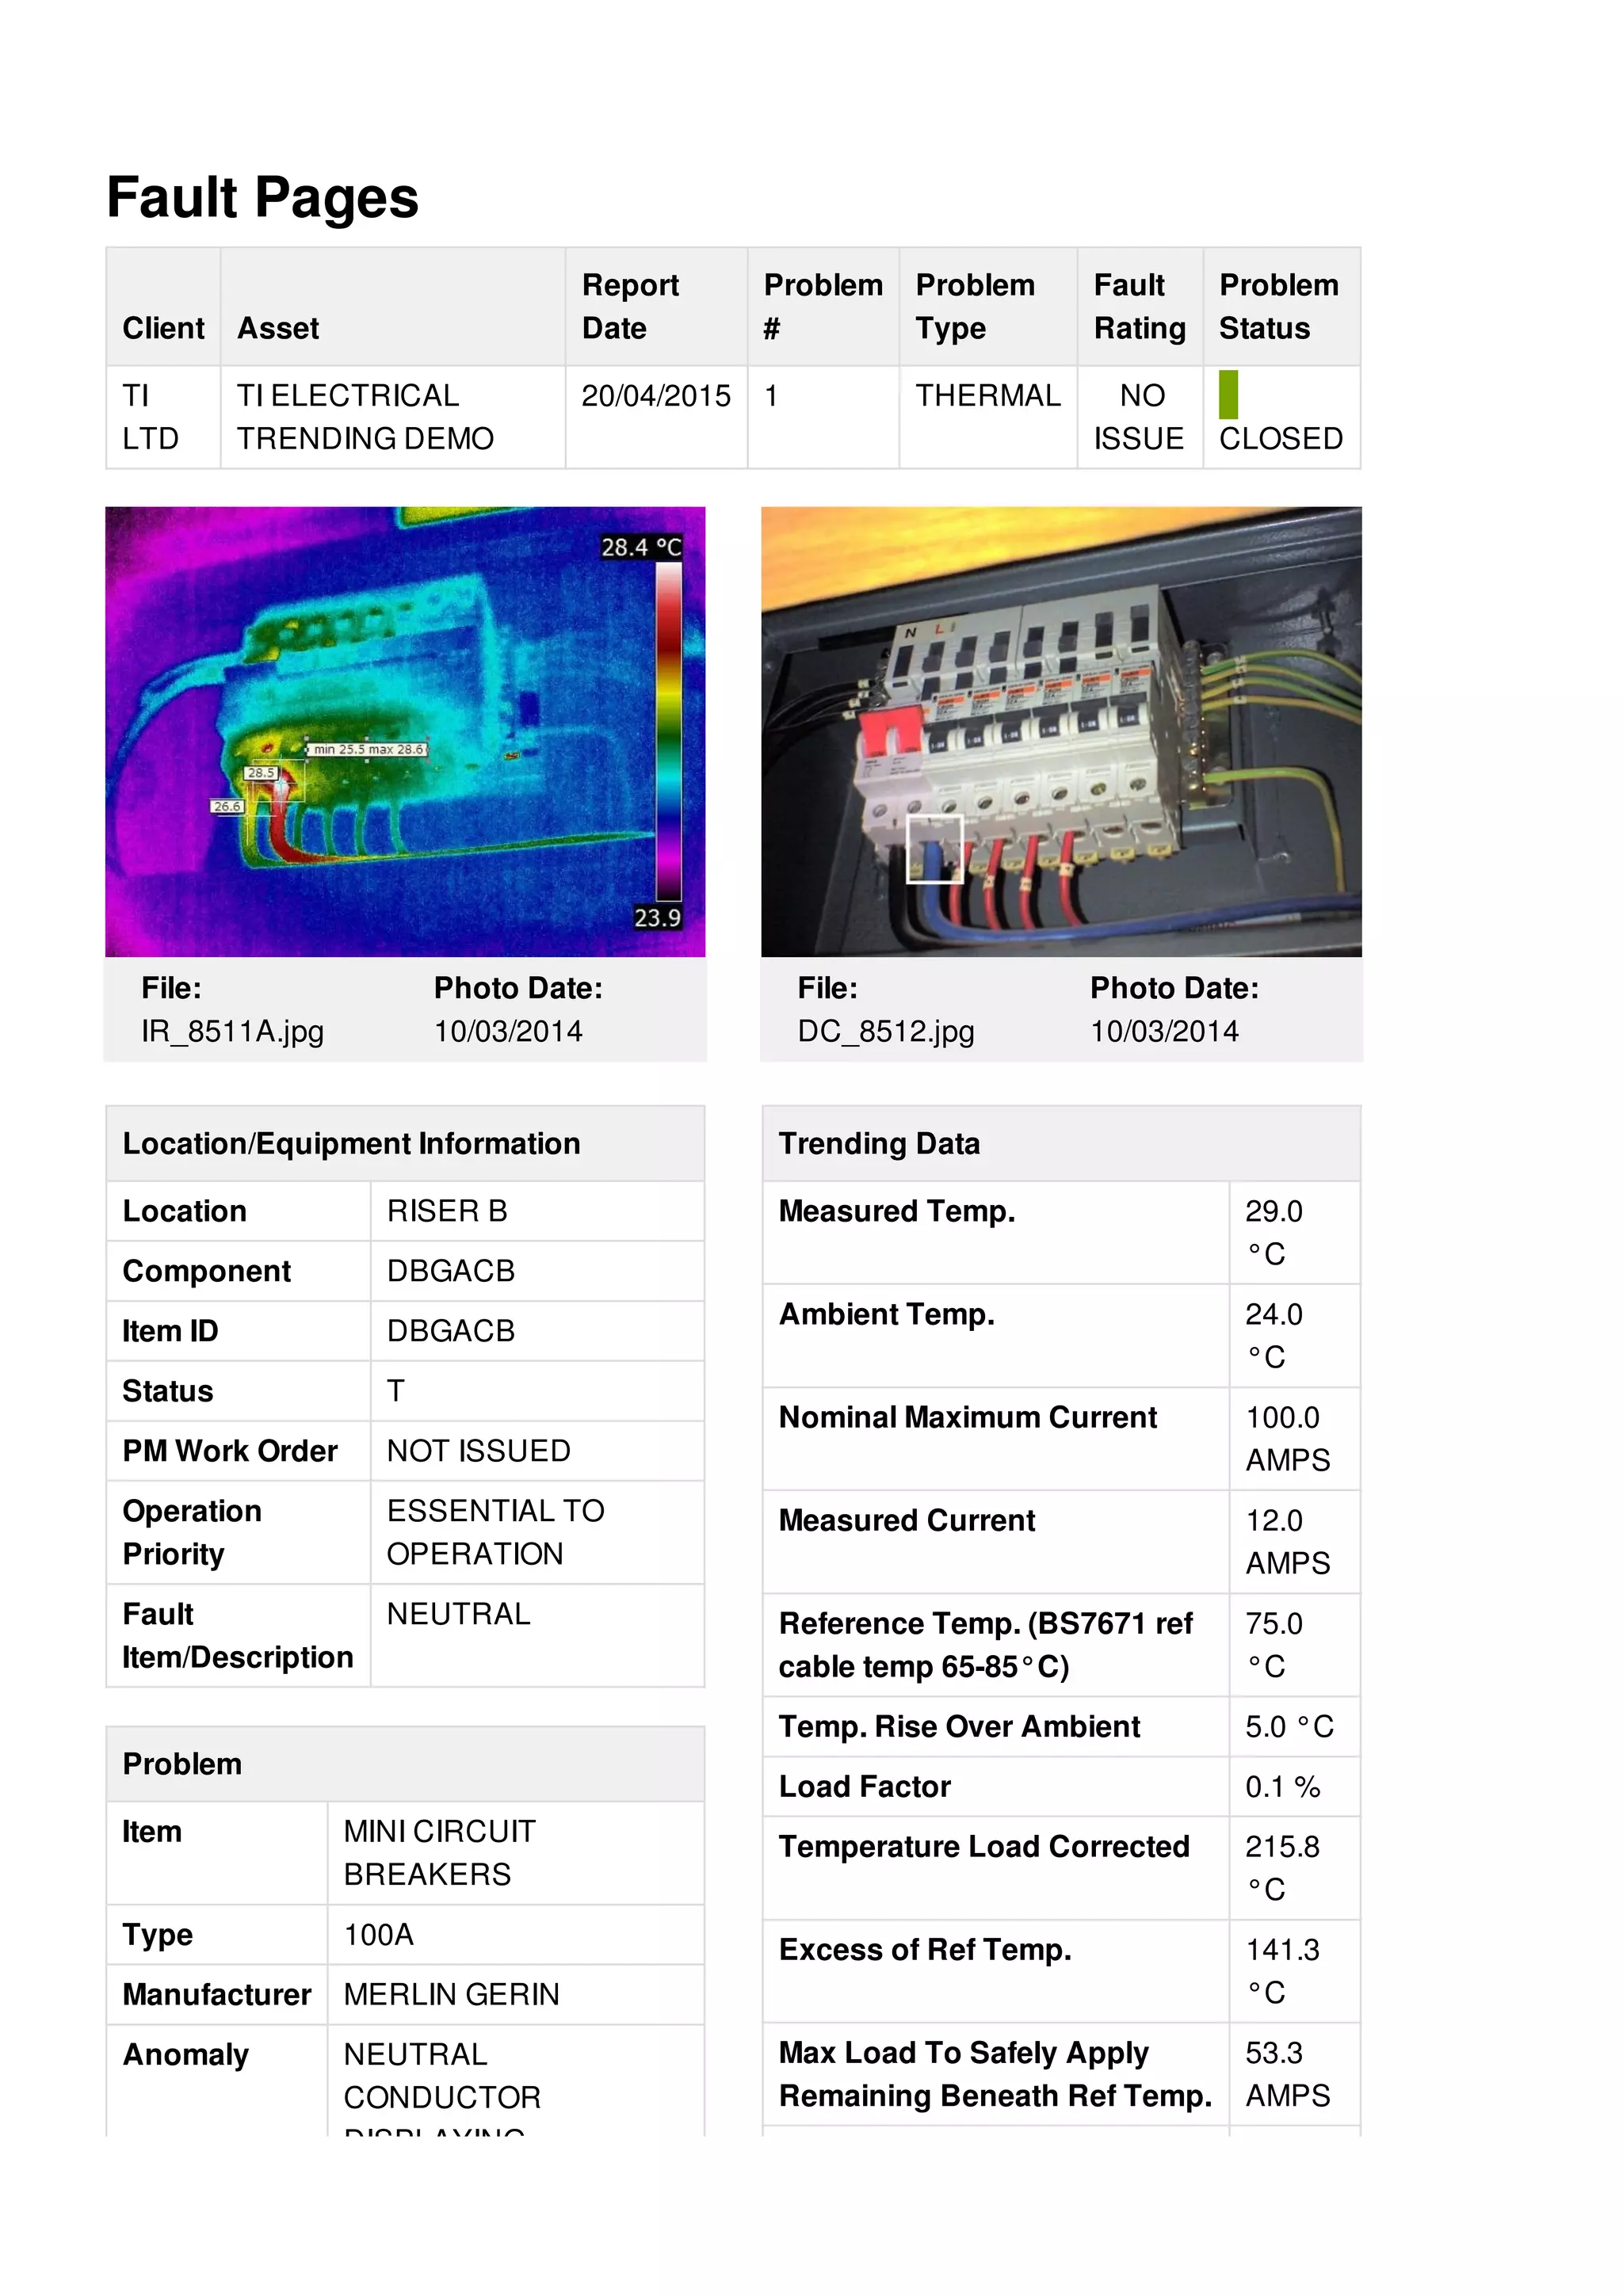Click the Item ID value DBGACB
The width and height of the screenshot is (1623, 2296).
451,1331
